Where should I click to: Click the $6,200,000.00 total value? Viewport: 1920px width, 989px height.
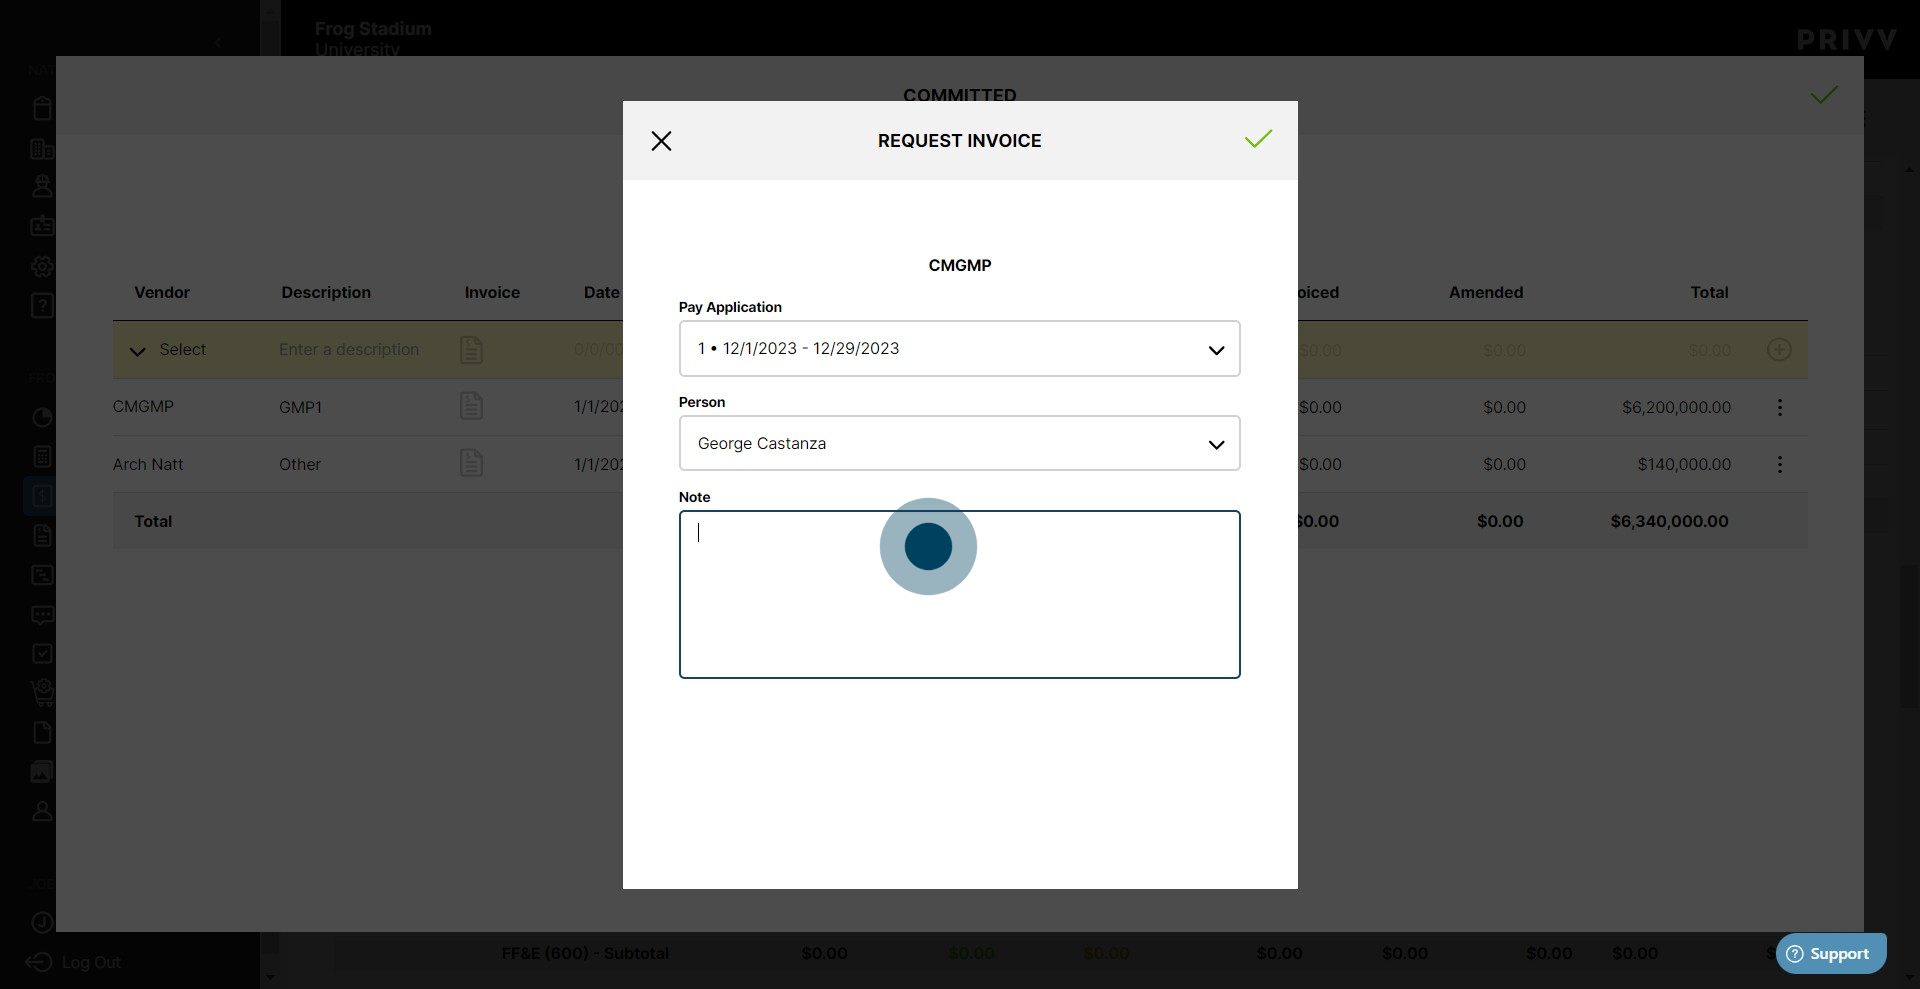coord(1676,407)
